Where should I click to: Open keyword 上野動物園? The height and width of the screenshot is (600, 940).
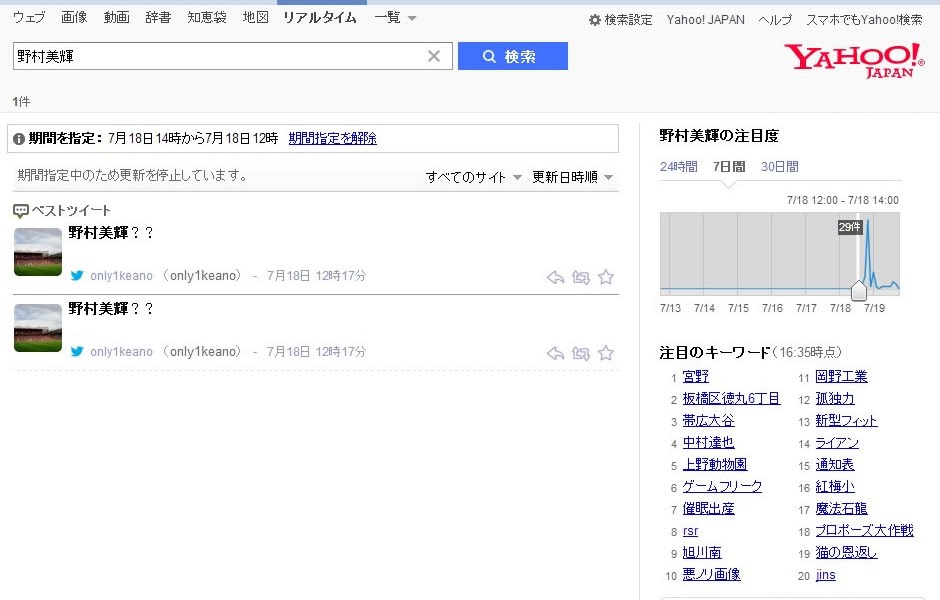coord(715,465)
